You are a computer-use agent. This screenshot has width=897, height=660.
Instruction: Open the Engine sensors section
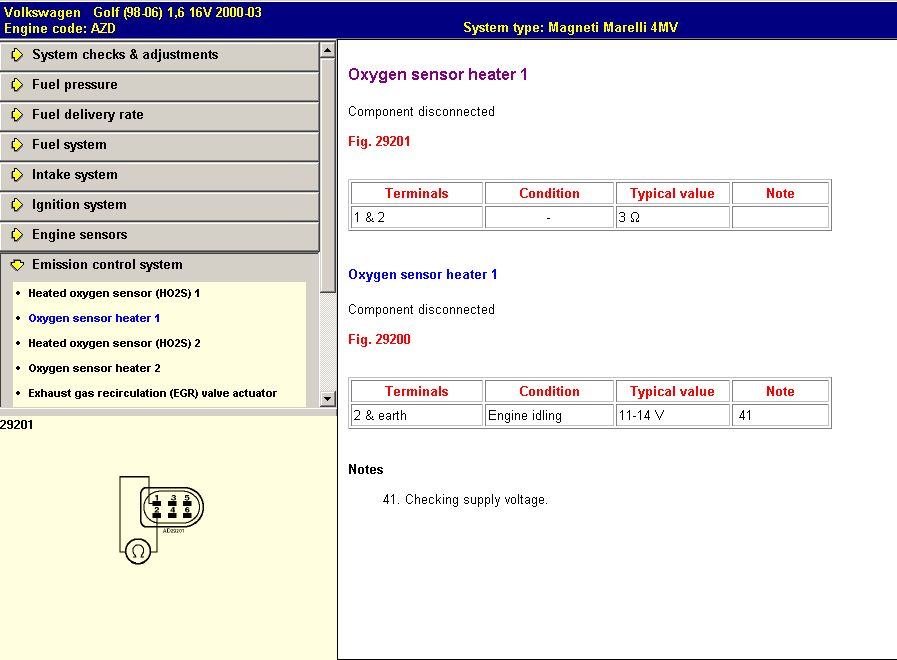pos(79,235)
